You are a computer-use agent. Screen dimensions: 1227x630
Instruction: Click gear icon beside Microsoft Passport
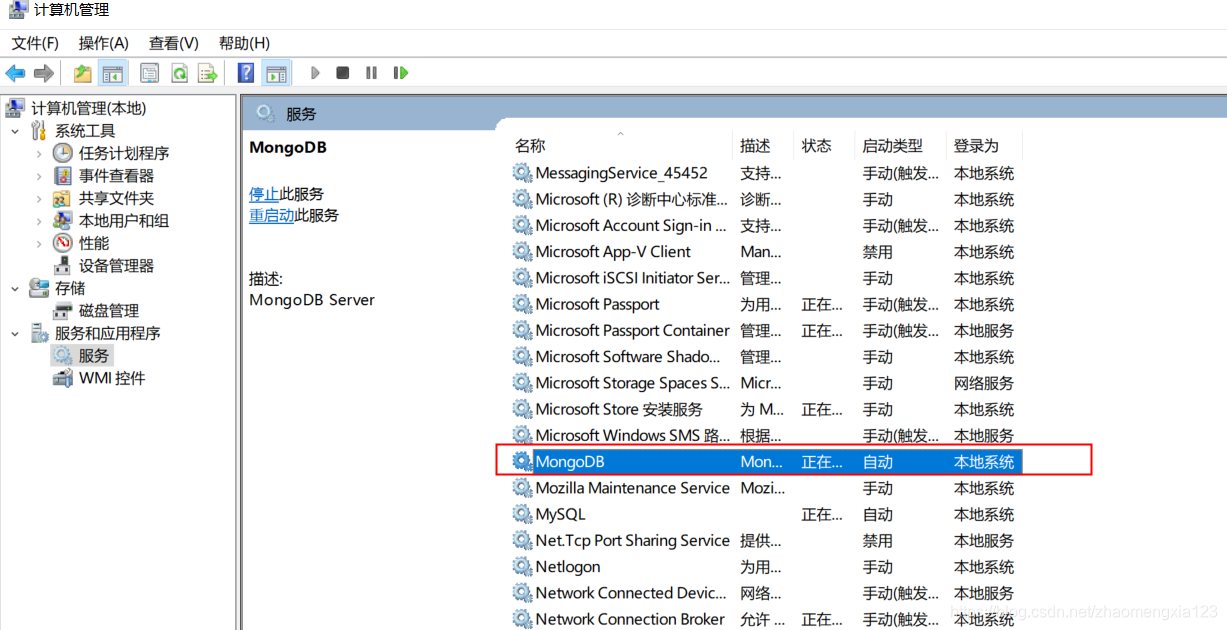click(522, 304)
